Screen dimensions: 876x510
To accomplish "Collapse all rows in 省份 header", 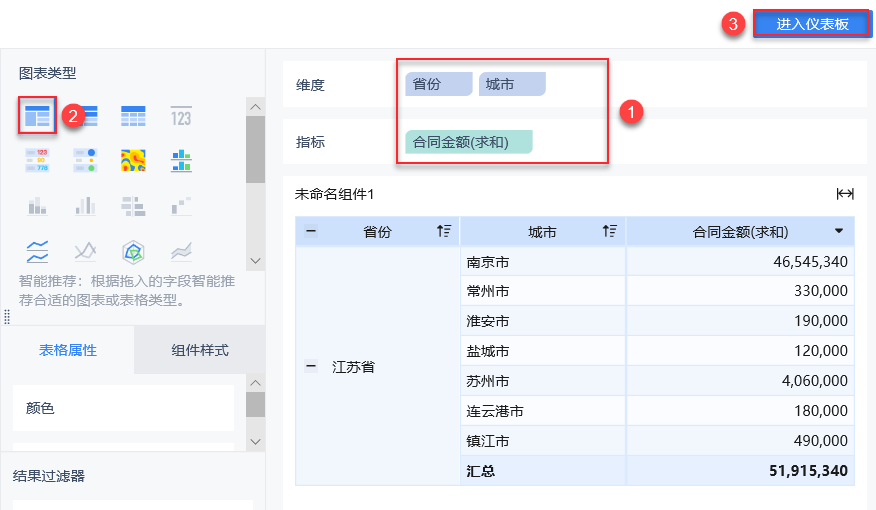I will tap(310, 232).
